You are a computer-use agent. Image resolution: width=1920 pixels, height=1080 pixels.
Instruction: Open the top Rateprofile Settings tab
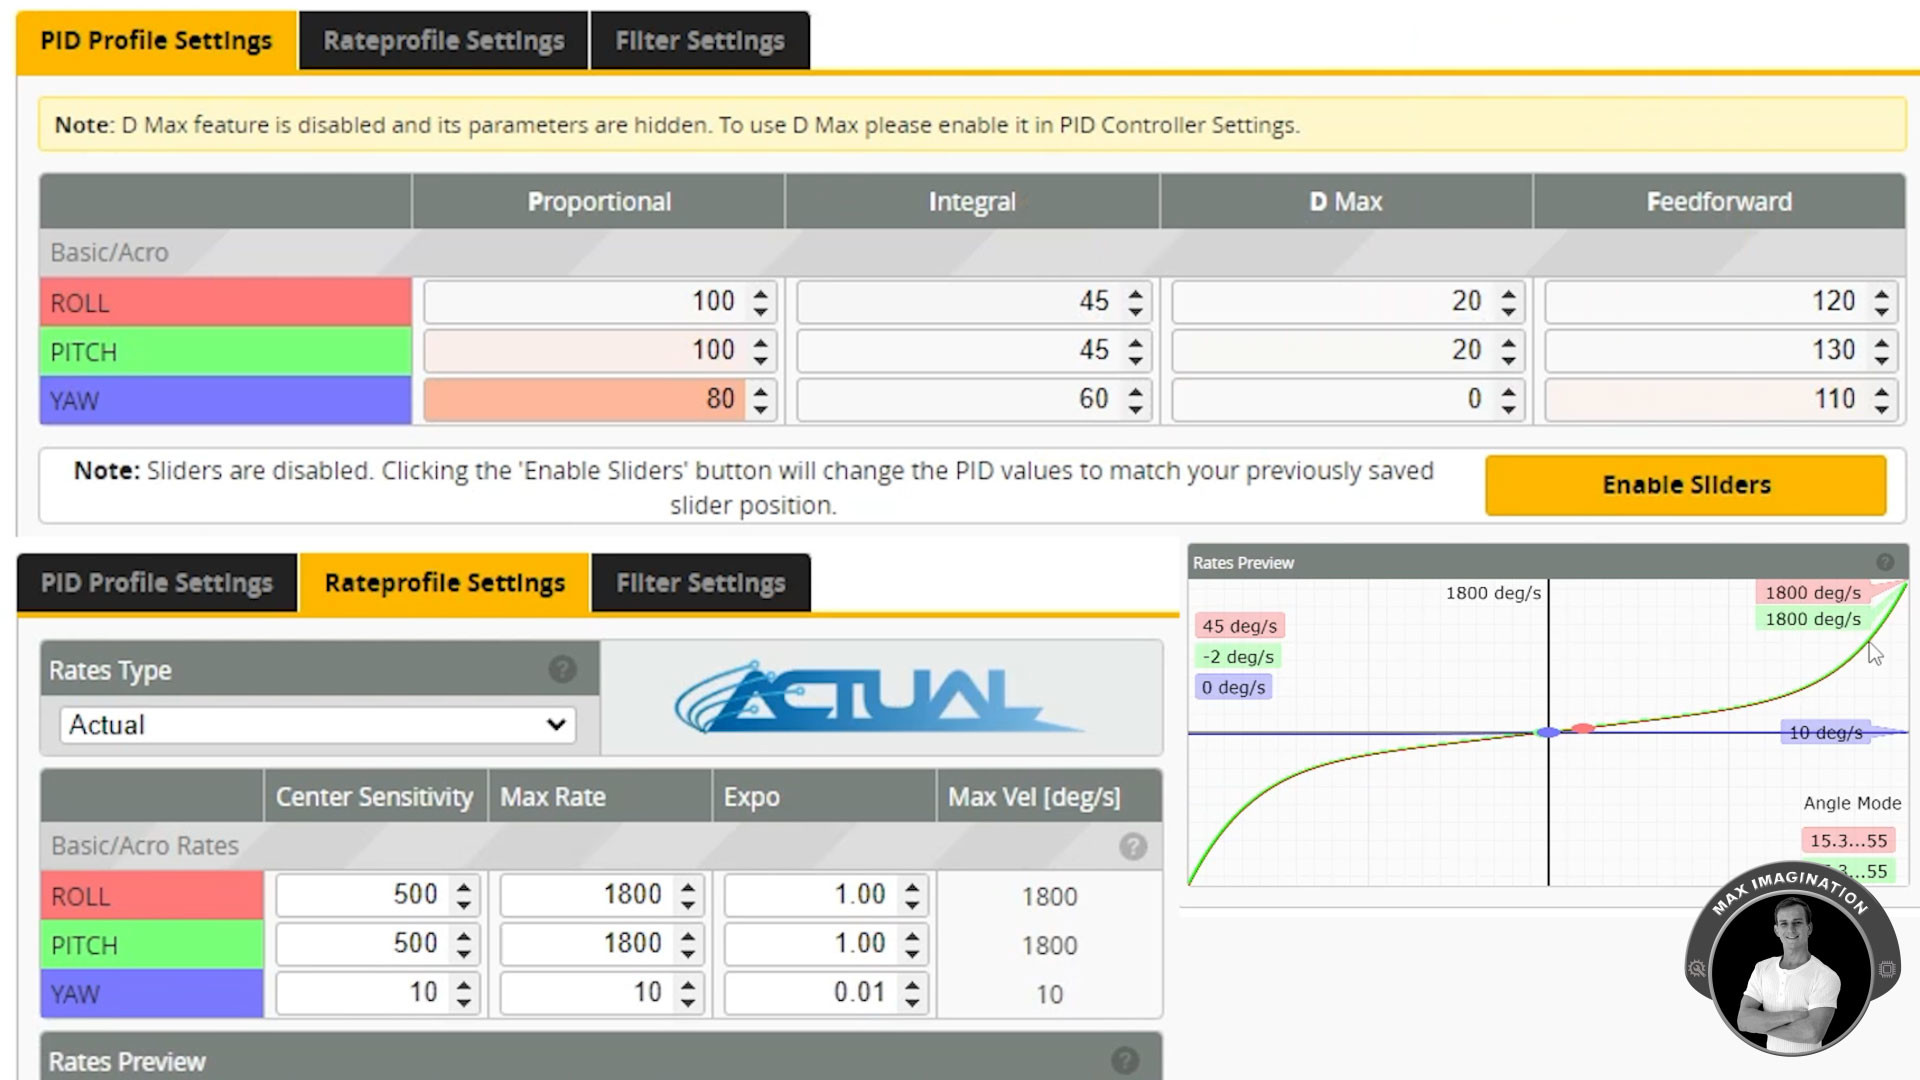coord(443,41)
